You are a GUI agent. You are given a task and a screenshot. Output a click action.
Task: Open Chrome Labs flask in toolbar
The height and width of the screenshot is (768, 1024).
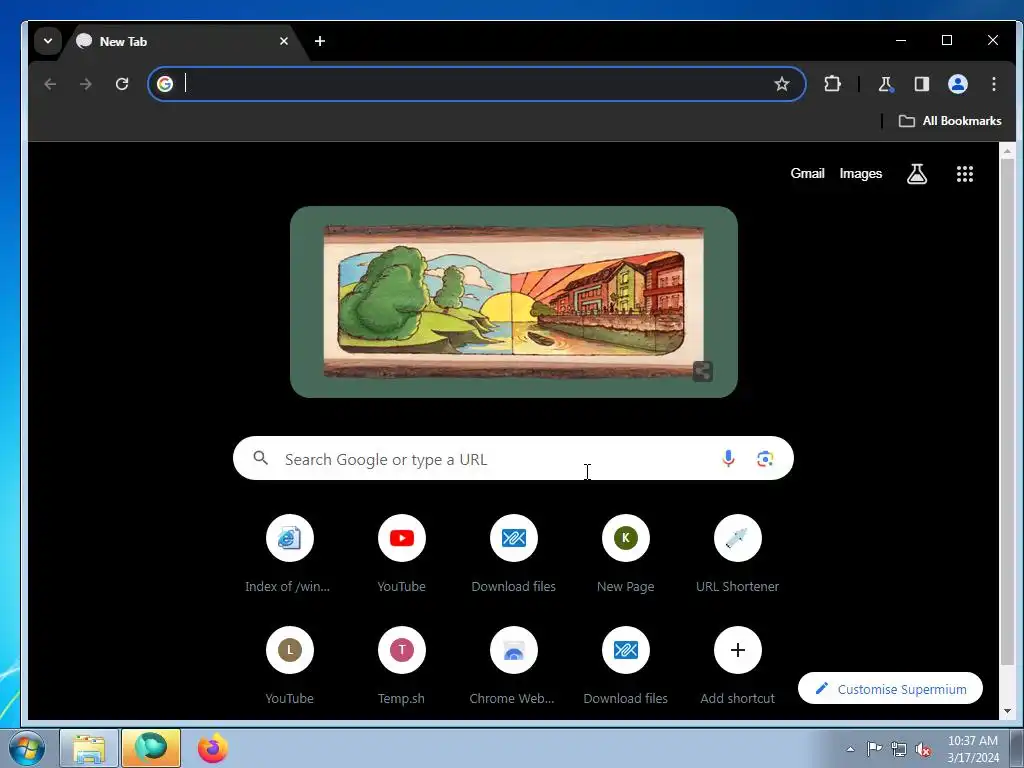click(x=886, y=84)
